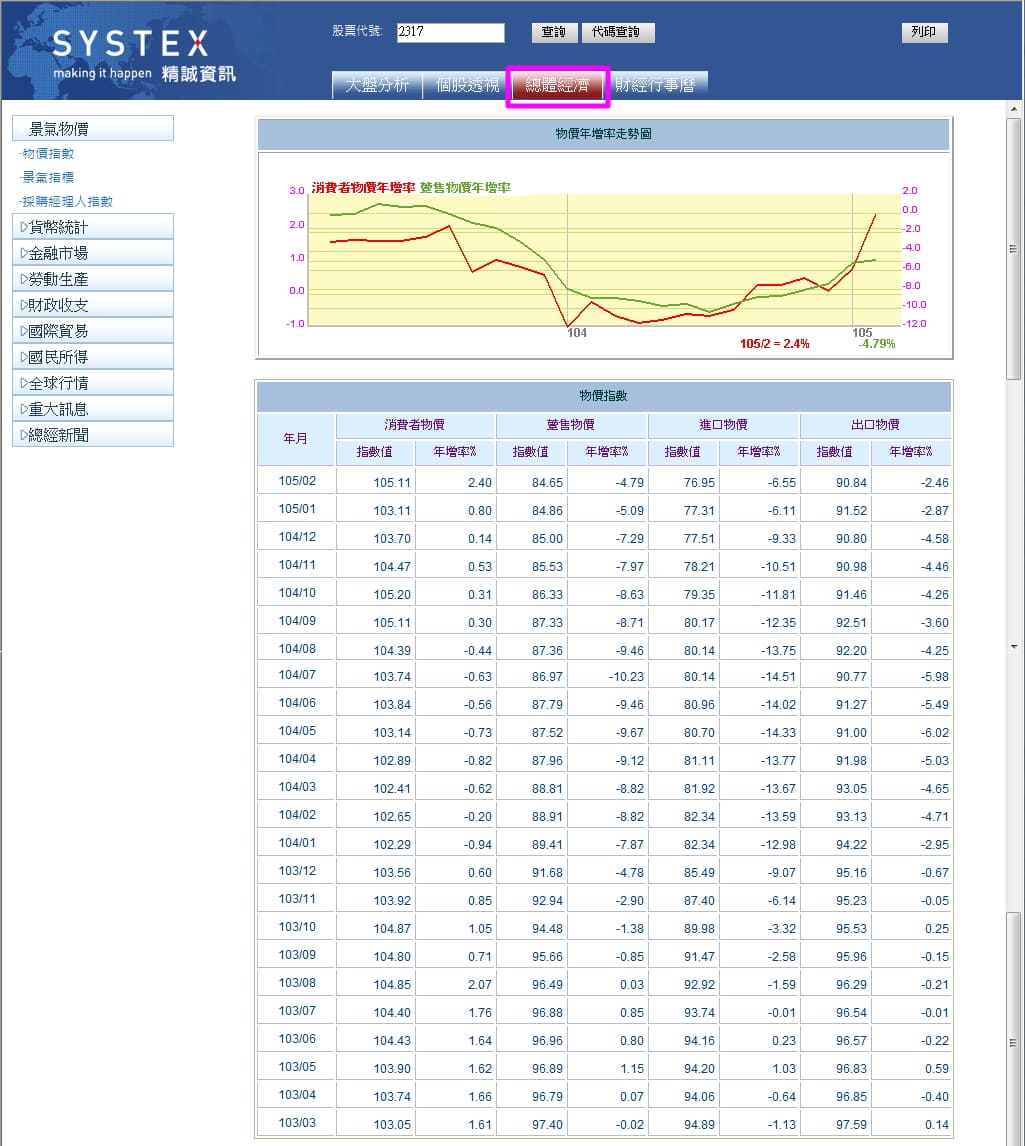The height and width of the screenshot is (1146, 1025).
Task: Click the scrollbar up arrow
Action: pyautogui.click(x=1014, y=108)
